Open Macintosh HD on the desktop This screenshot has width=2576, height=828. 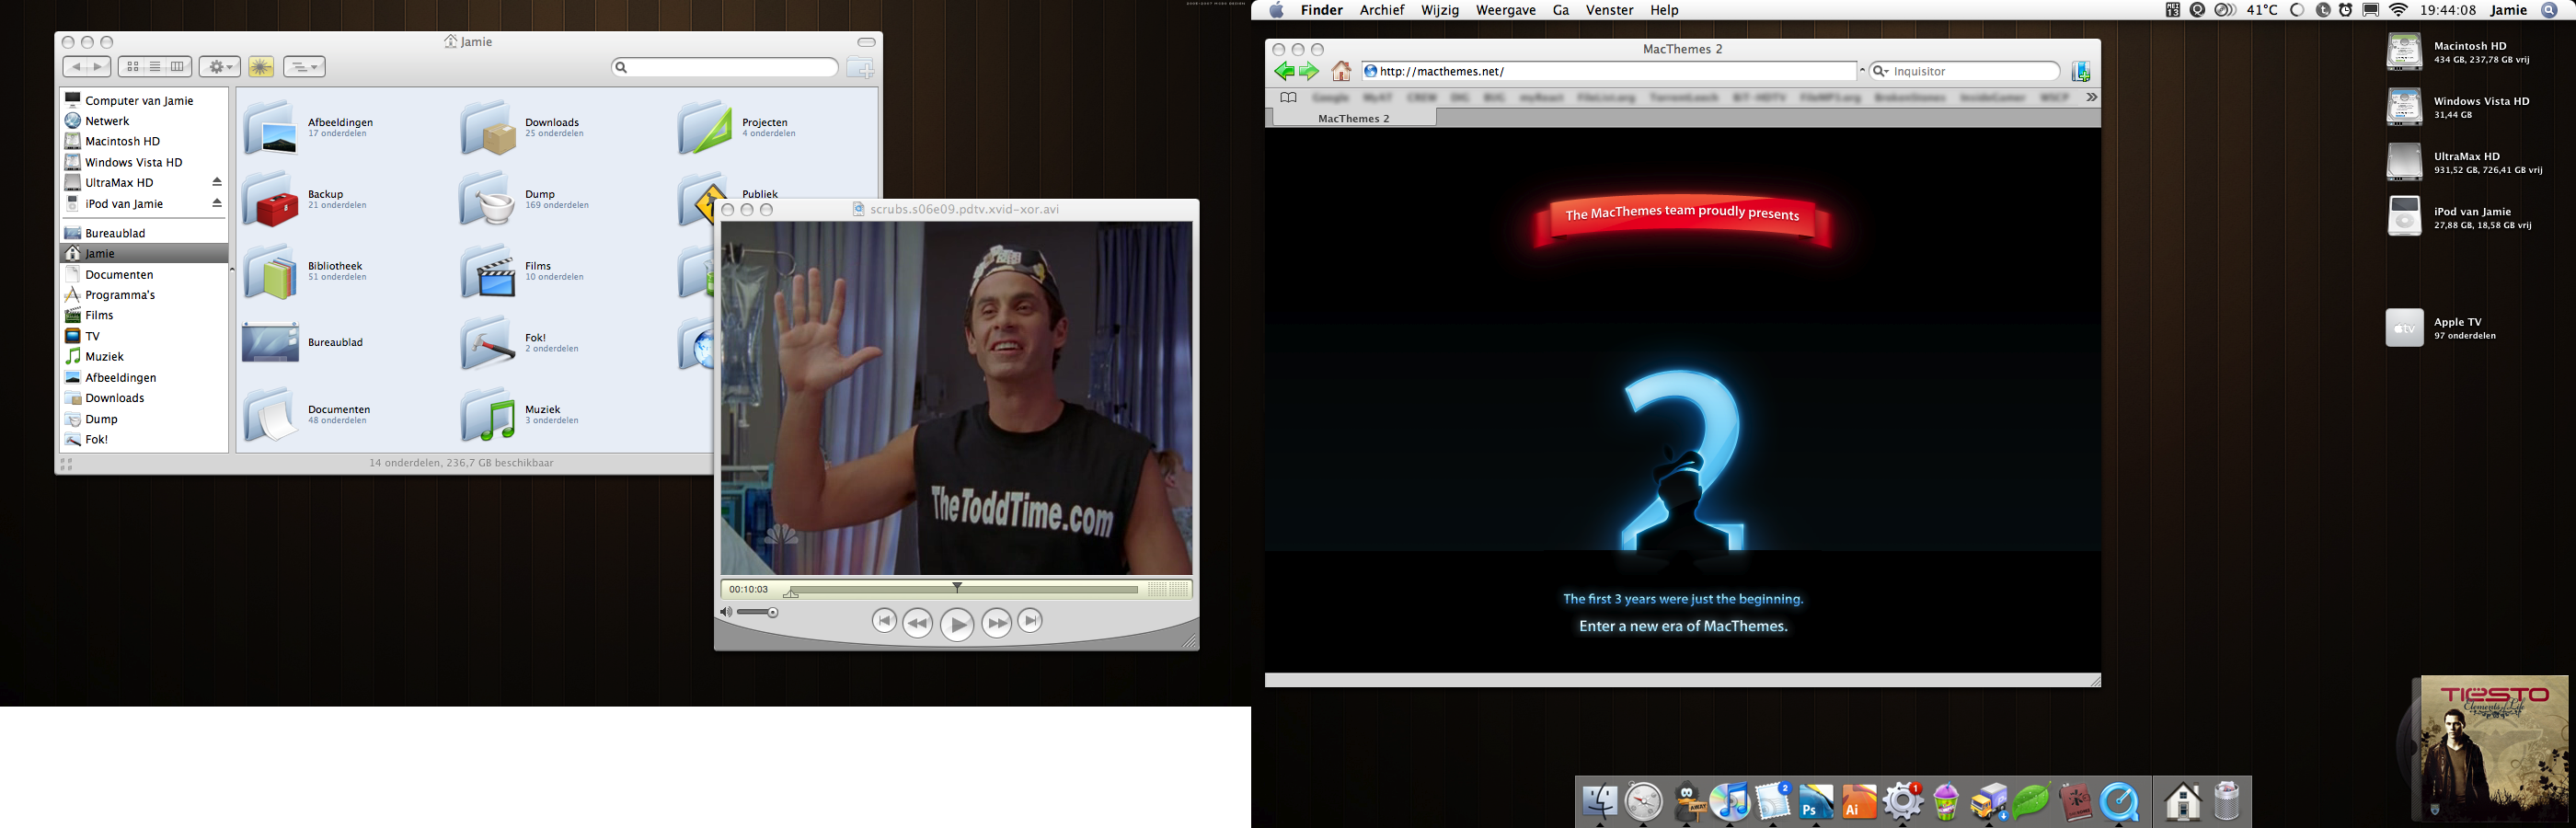coord(2404,51)
